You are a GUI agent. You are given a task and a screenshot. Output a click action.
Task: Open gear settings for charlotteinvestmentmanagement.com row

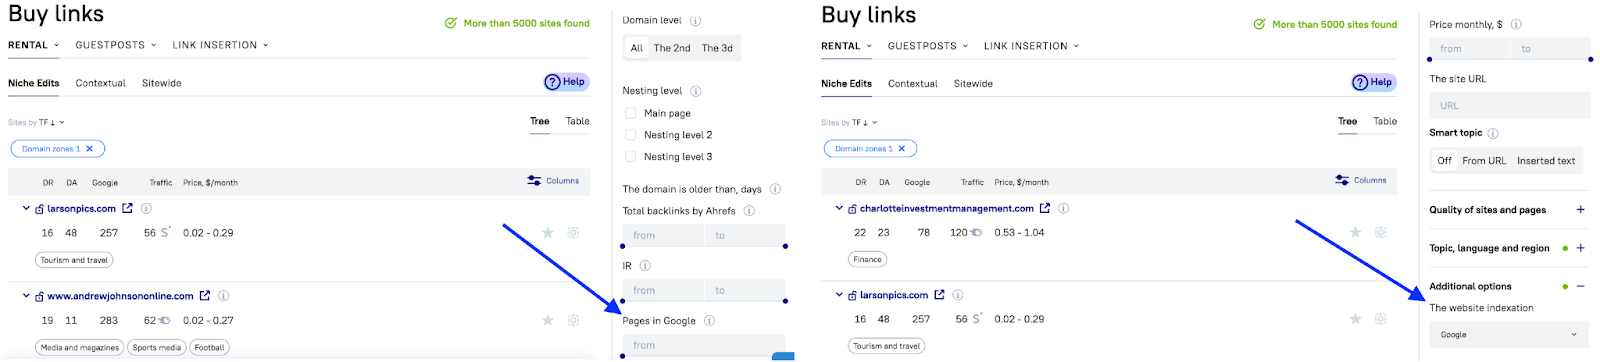(1381, 232)
